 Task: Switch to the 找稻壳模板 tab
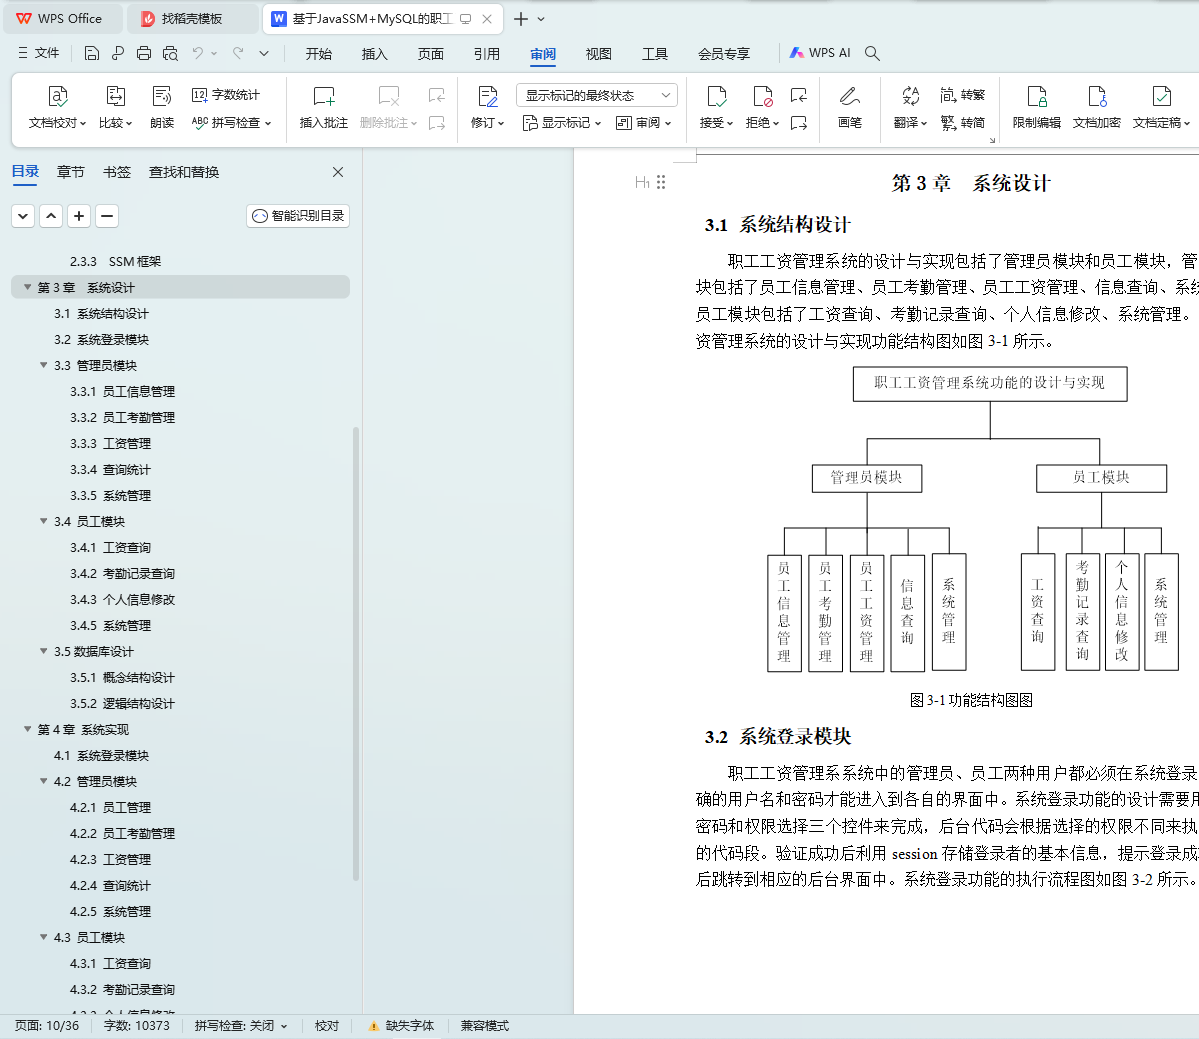point(191,18)
